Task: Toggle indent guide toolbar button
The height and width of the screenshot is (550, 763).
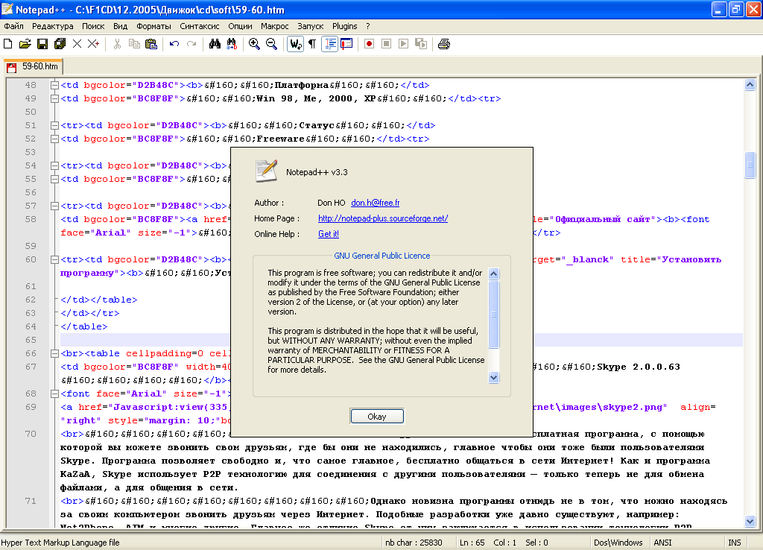Action: pyautogui.click(x=330, y=44)
